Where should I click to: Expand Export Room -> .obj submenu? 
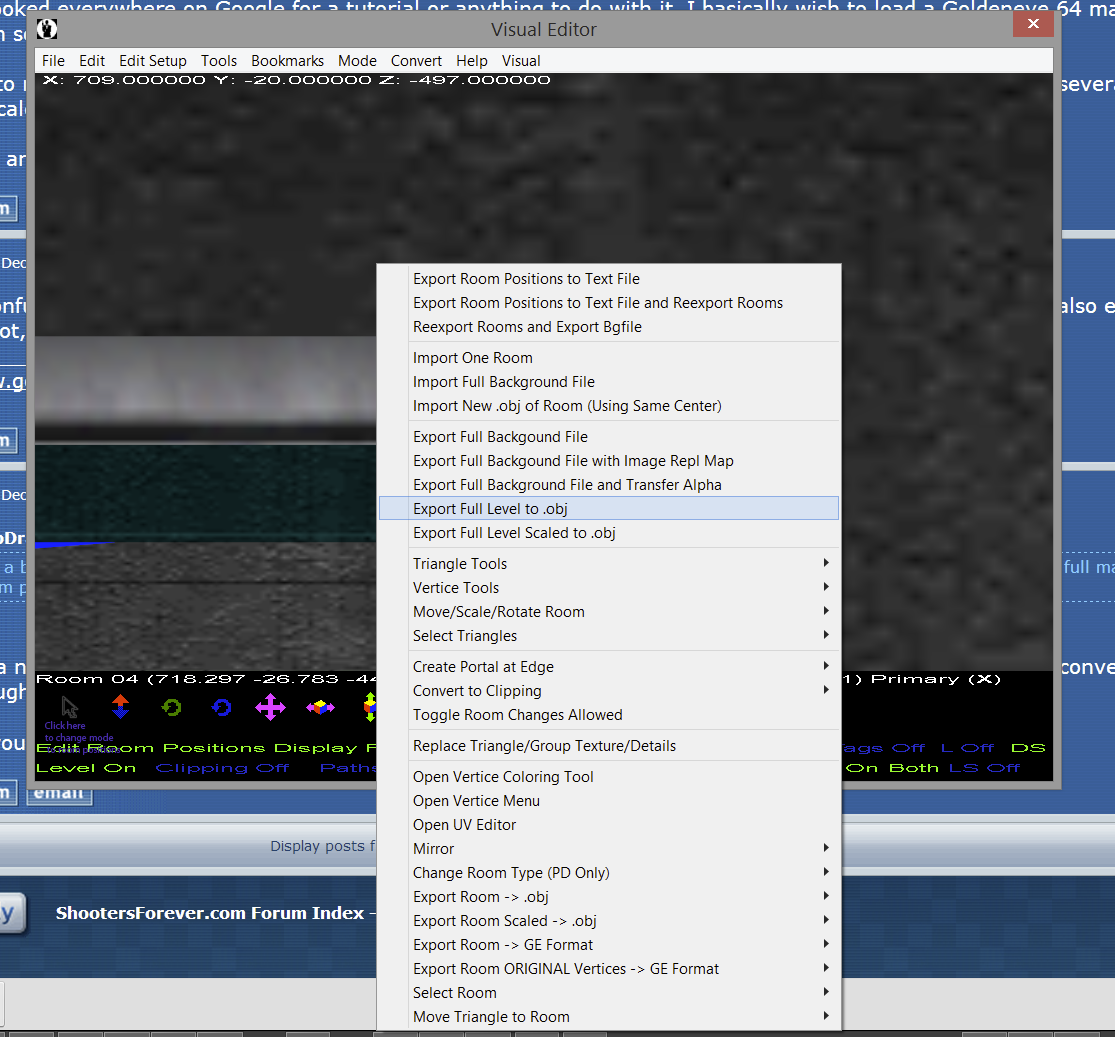pos(609,898)
